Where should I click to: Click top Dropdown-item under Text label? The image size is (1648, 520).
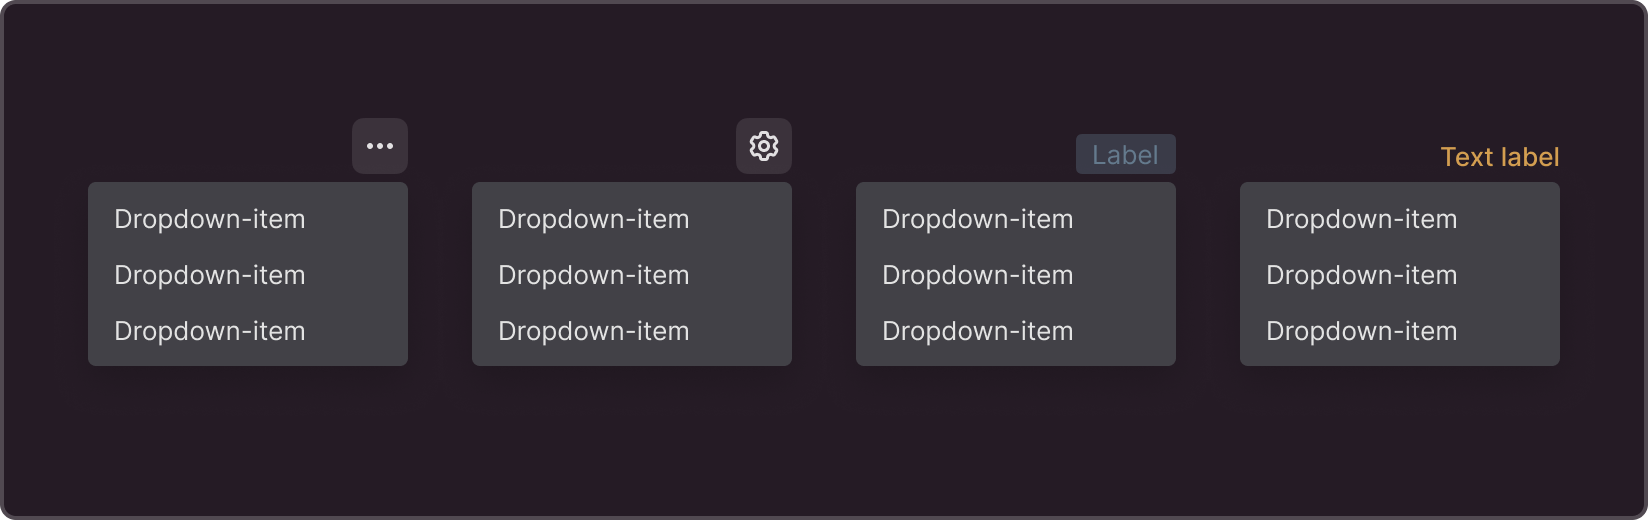click(x=1400, y=219)
